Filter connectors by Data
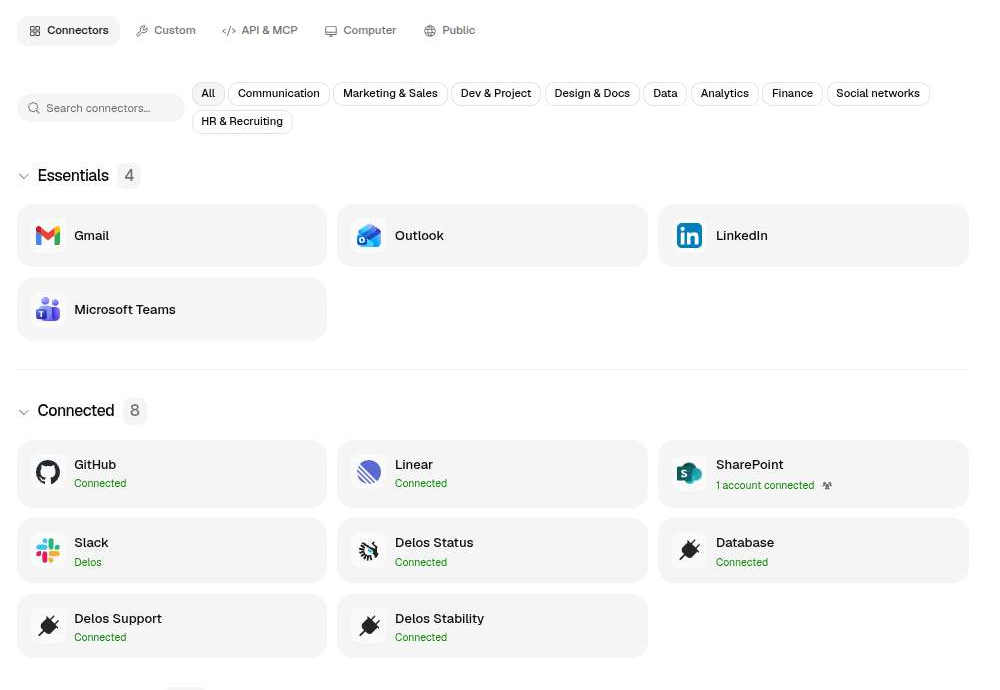1000x690 pixels. click(x=665, y=94)
